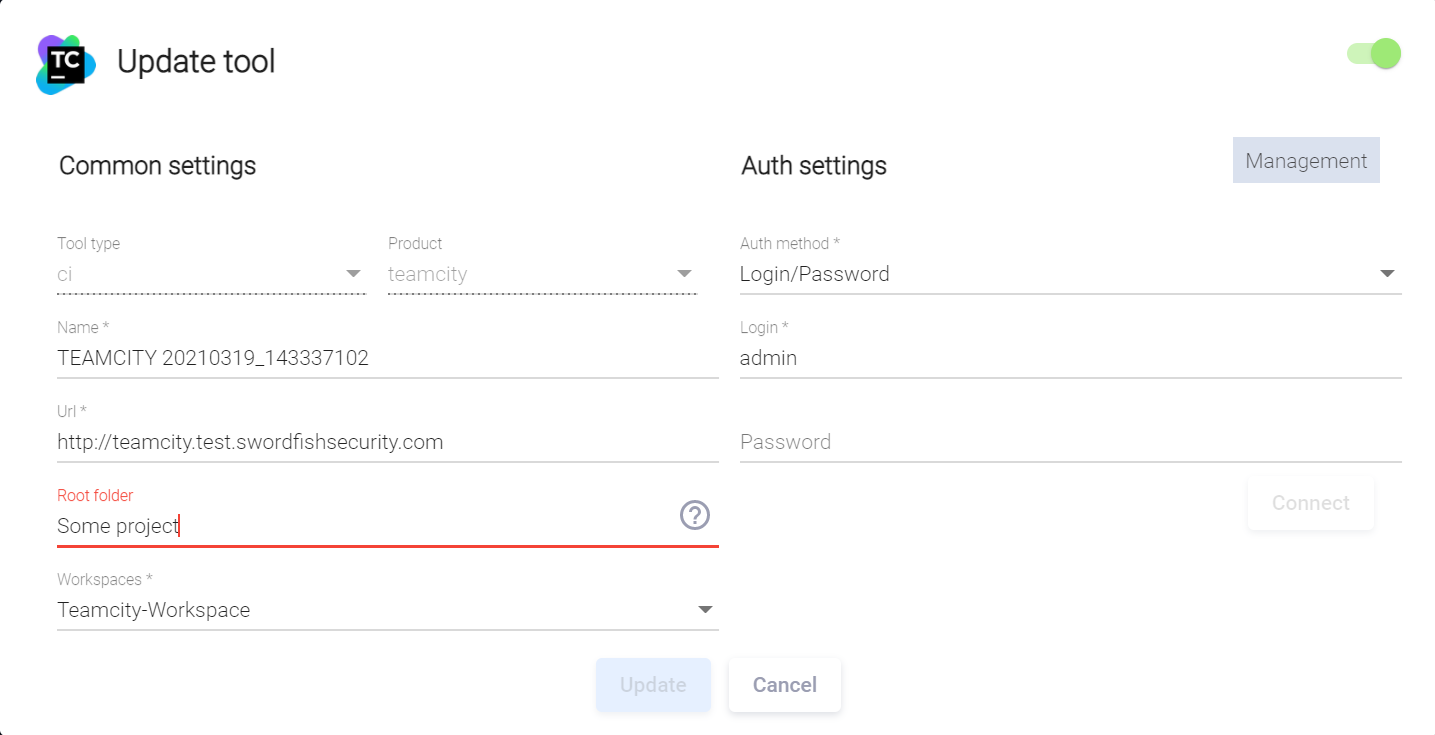Screen dimensions: 1435x735
Task: Cancel the tool update
Action: [785, 685]
